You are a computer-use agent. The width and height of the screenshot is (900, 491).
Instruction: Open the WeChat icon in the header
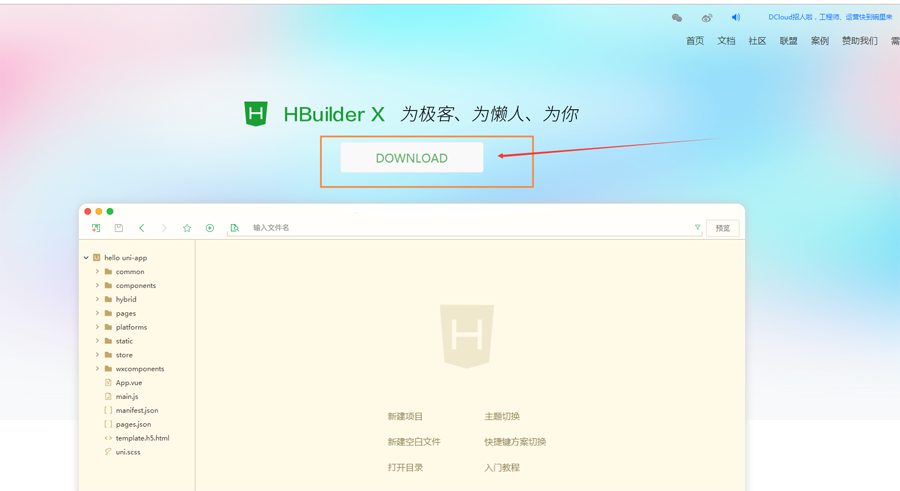[677, 18]
